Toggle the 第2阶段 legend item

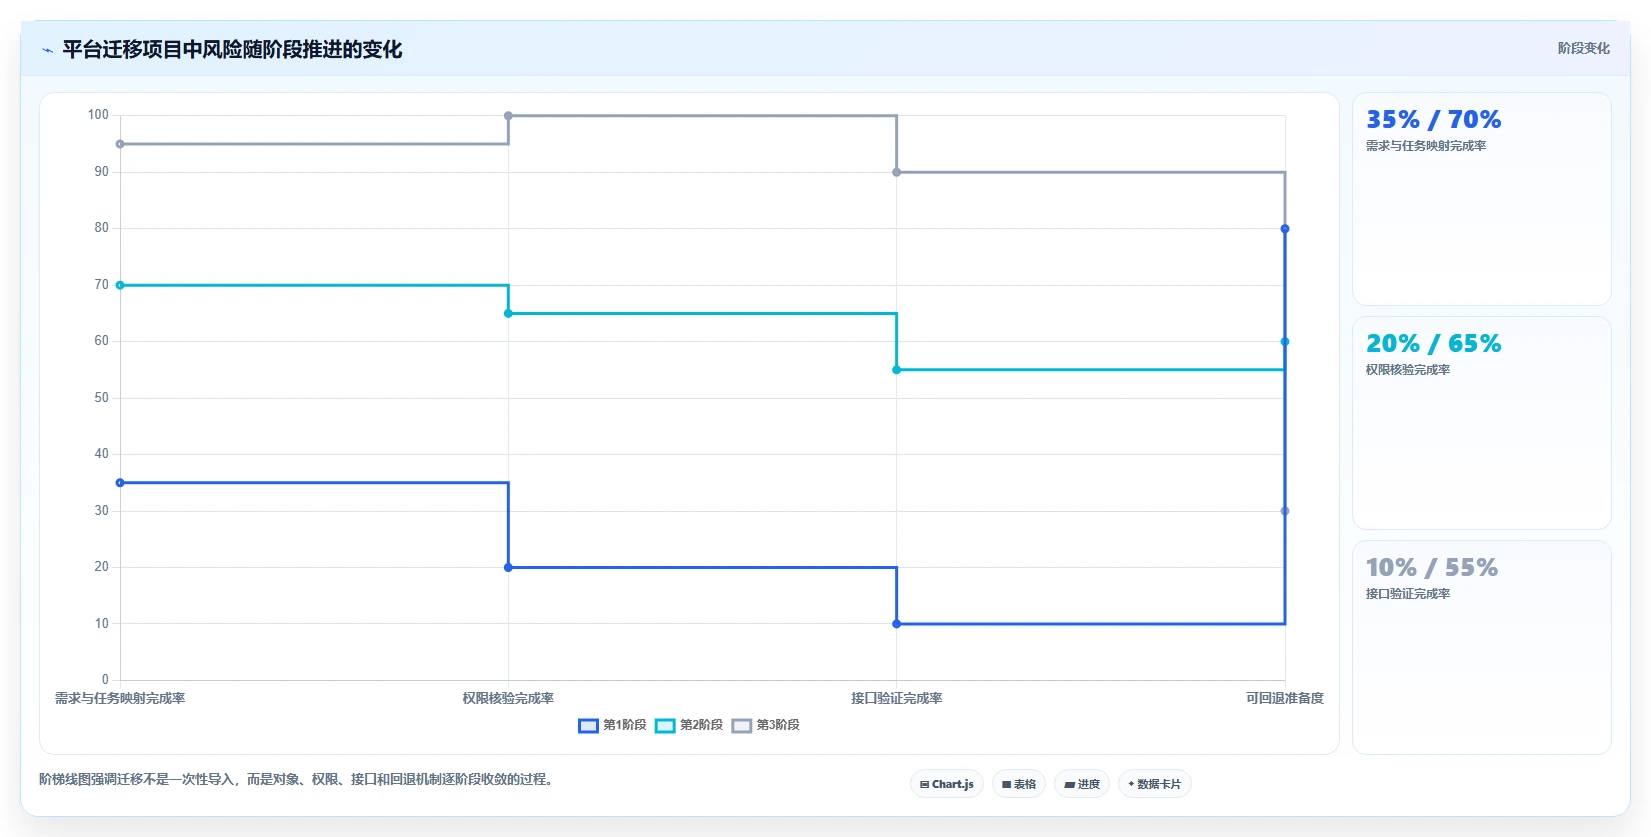(689, 725)
